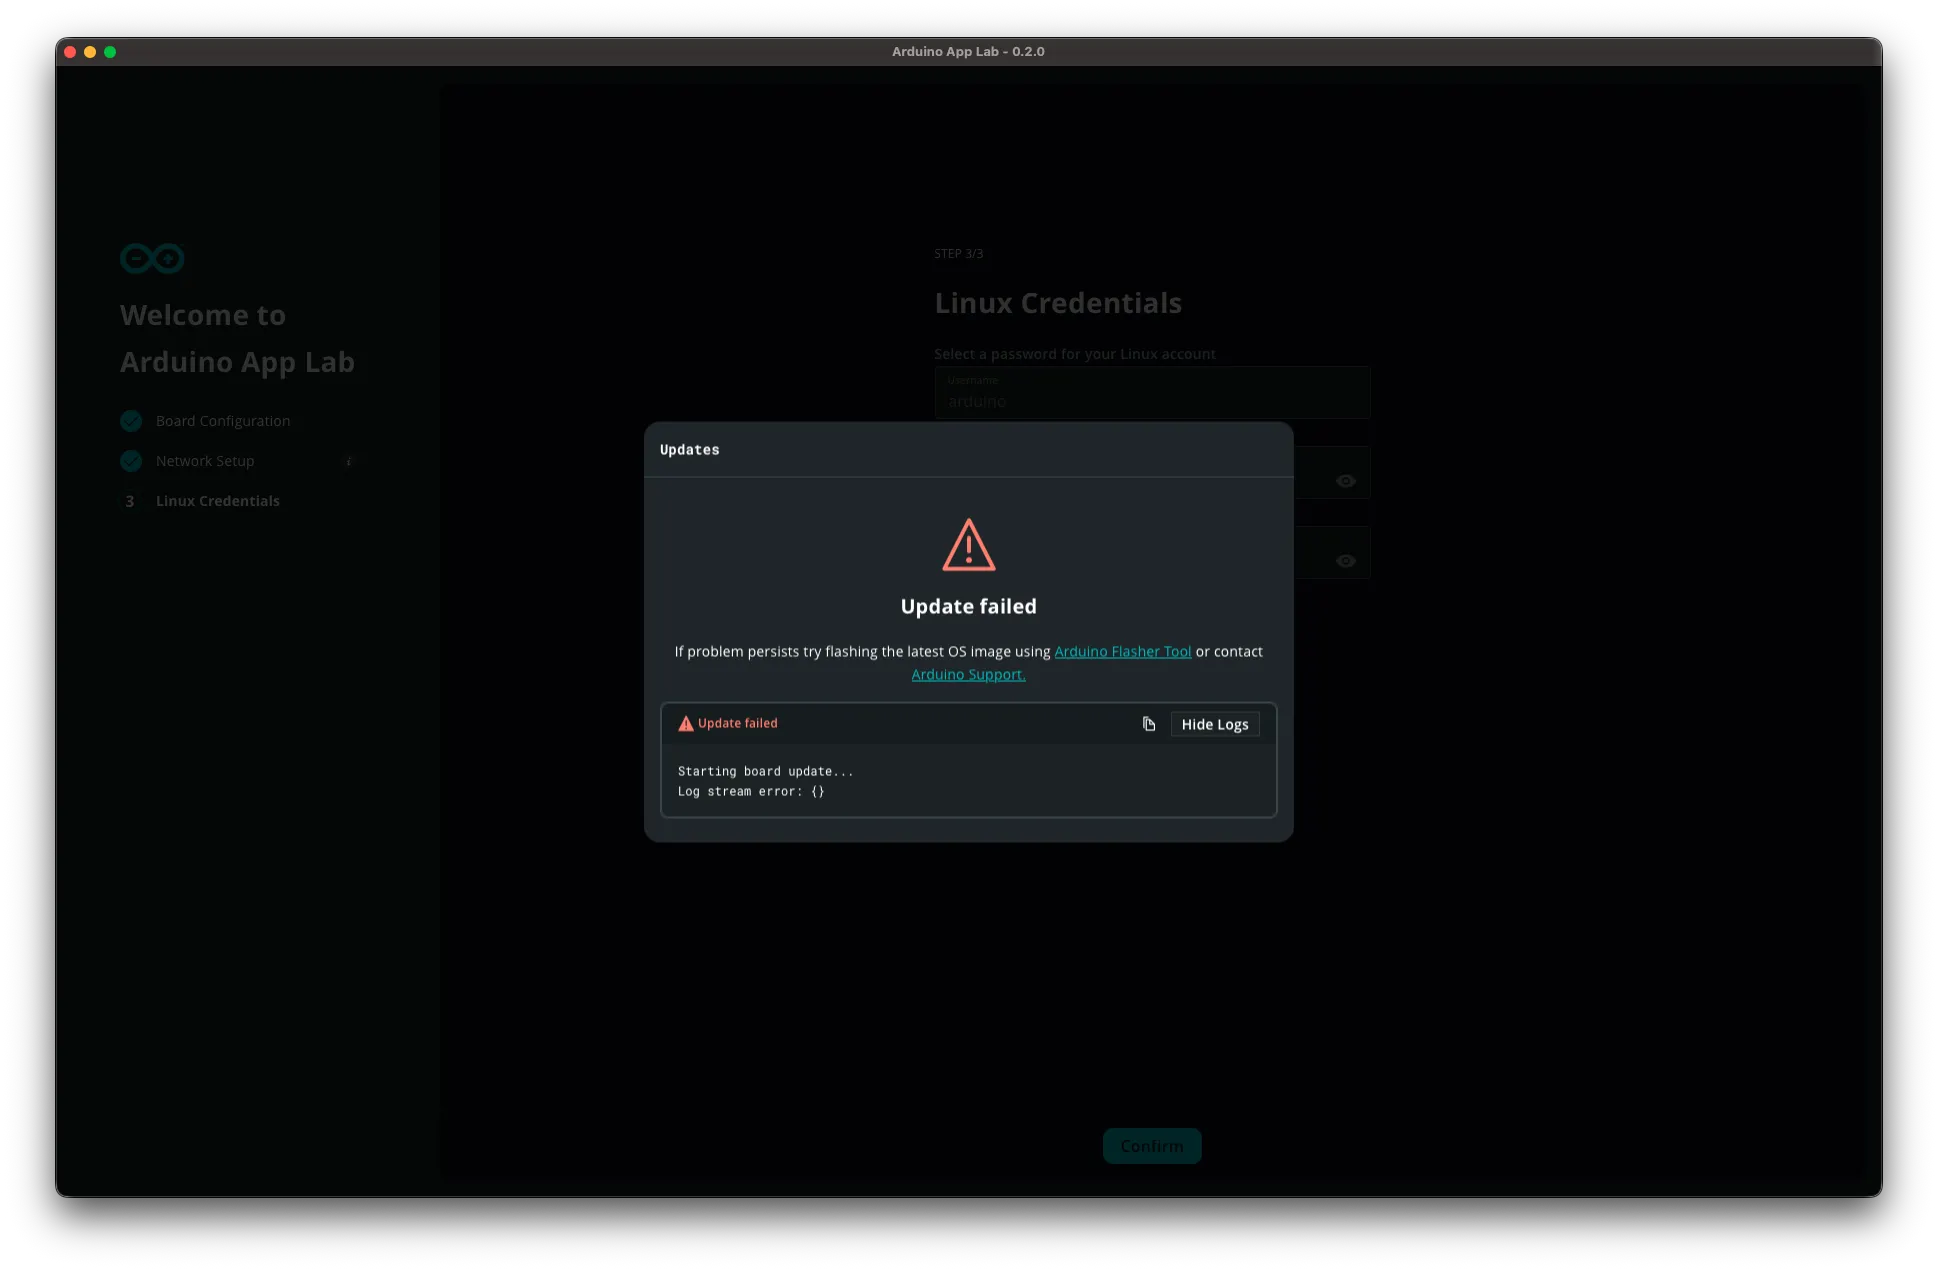This screenshot has width=1938, height=1271.
Task: Open the Arduino Support link
Action: (x=968, y=674)
